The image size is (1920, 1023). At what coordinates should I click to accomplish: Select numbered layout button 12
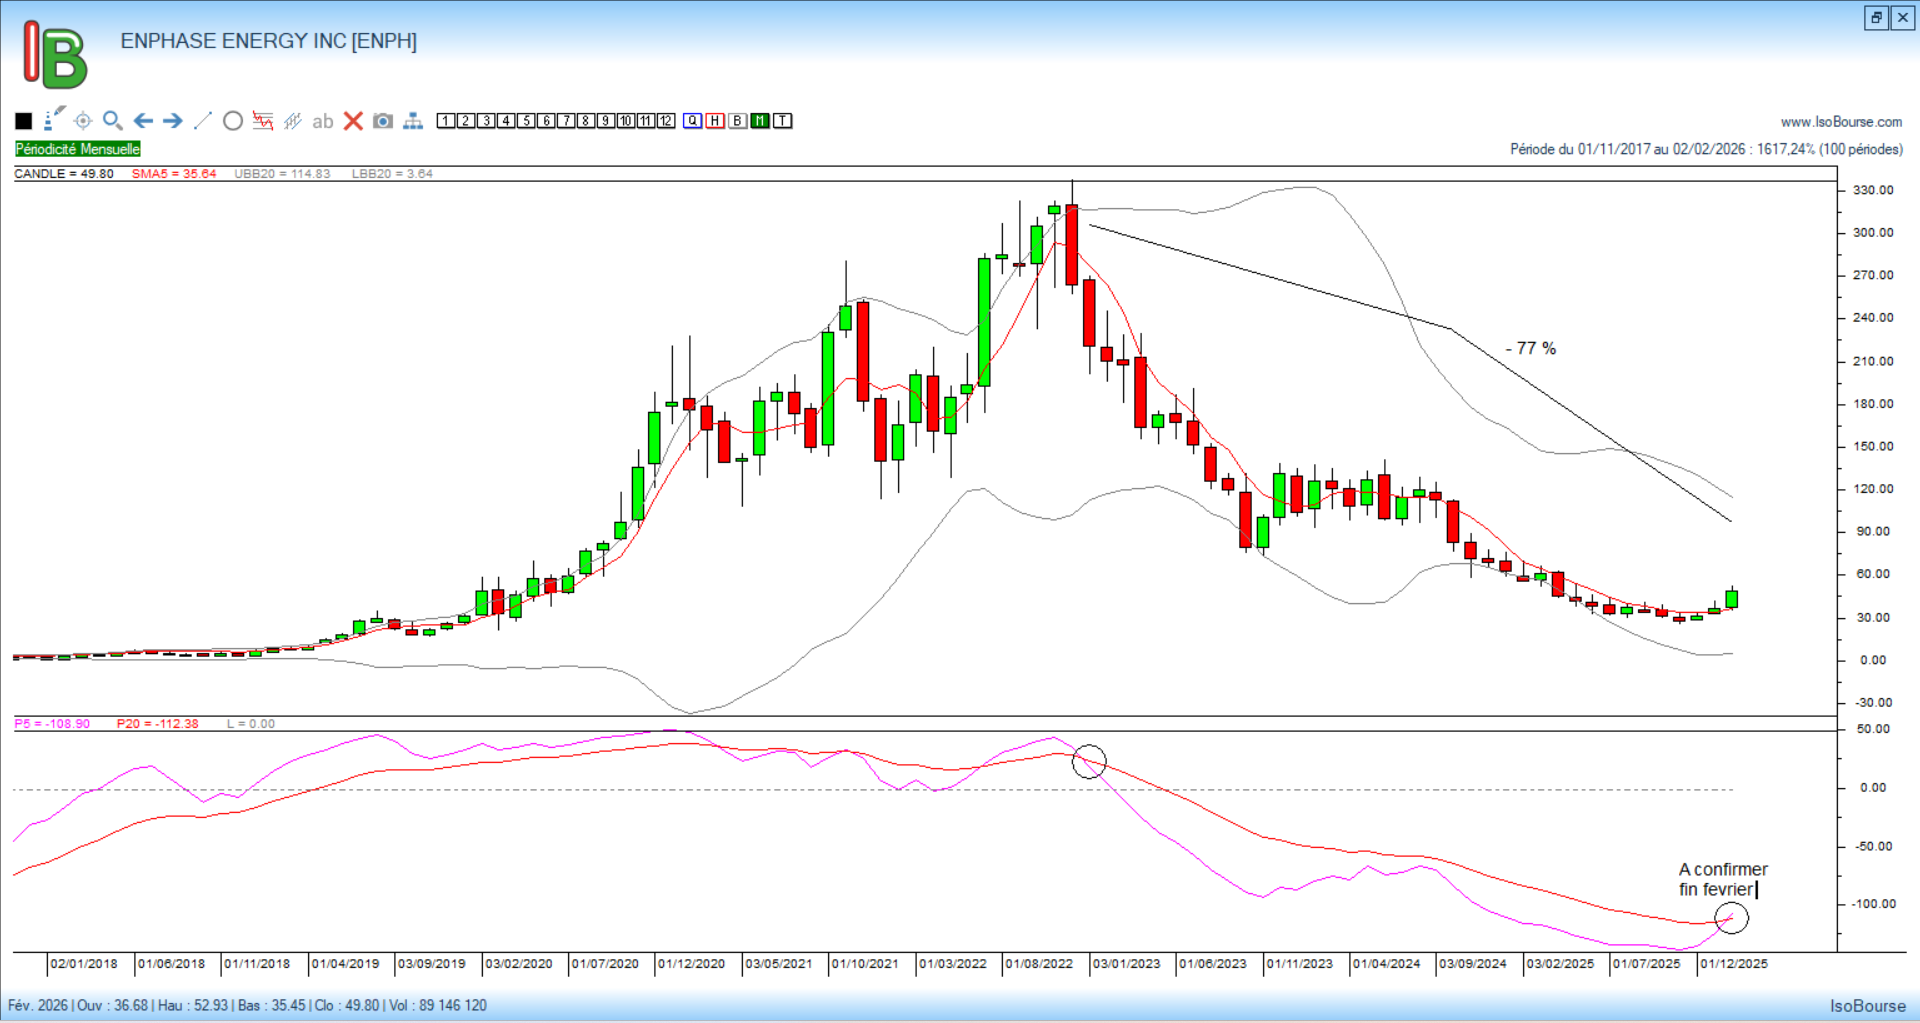pos(666,121)
